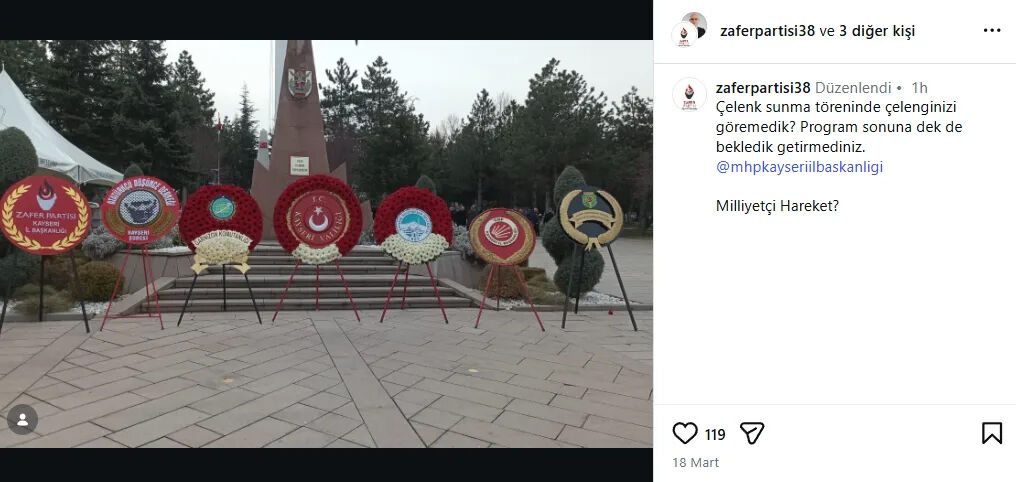Click the profile avatar beside the caption
1016x482 pixels.
pyautogui.click(x=689, y=95)
